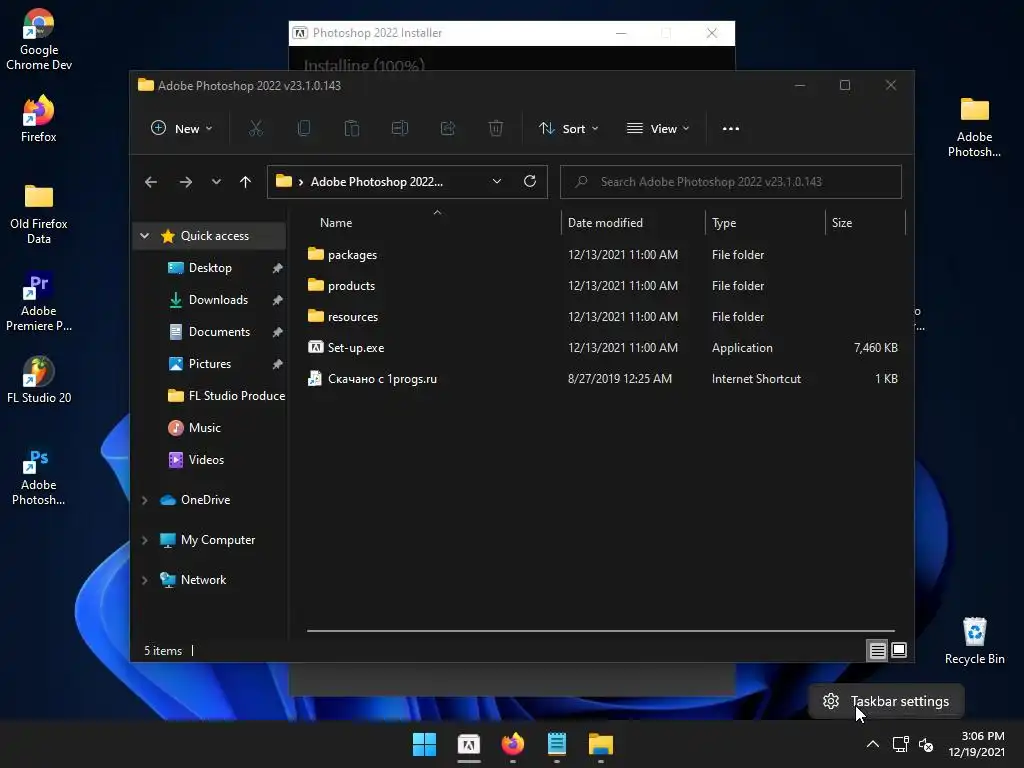The height and width of the screenshot is (768, 1024).
Task: Select the Adobe Photoshop folder on the right desktop
Action: (974, 127)
